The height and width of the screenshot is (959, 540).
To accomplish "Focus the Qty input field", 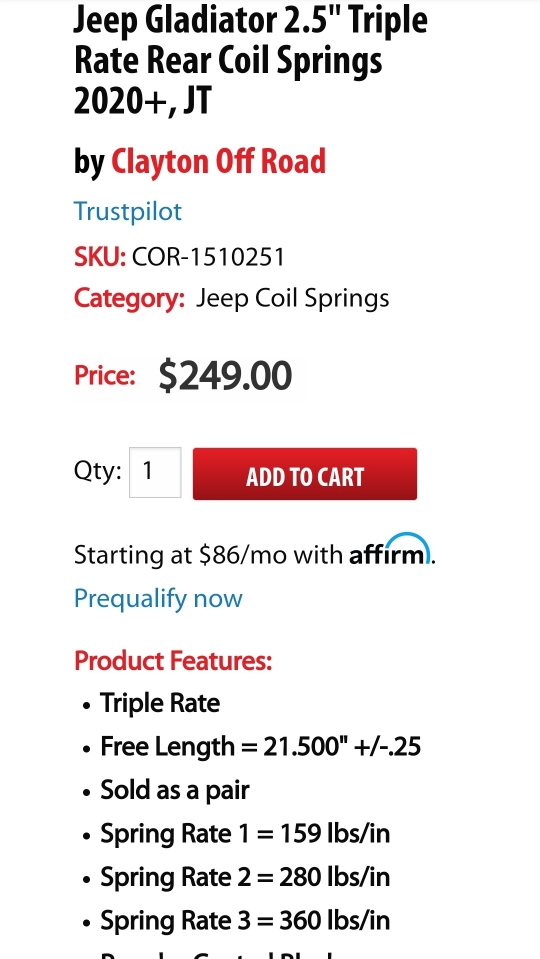I will 155,472.
